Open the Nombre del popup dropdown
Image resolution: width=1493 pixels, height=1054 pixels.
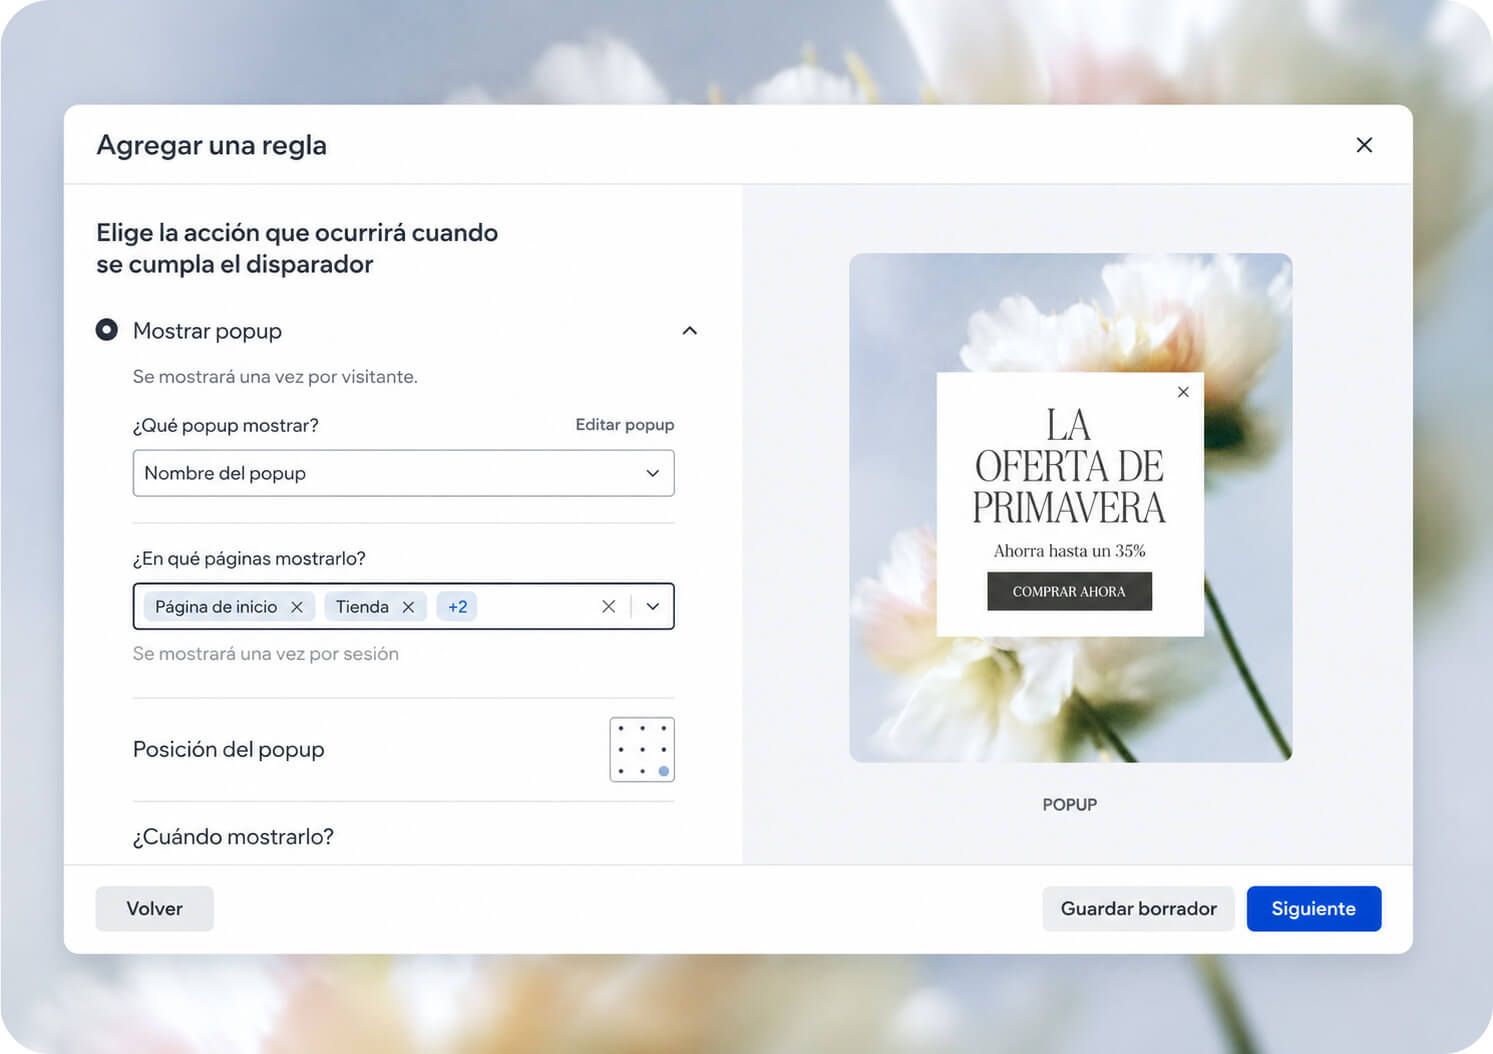[x=403, y=473]
